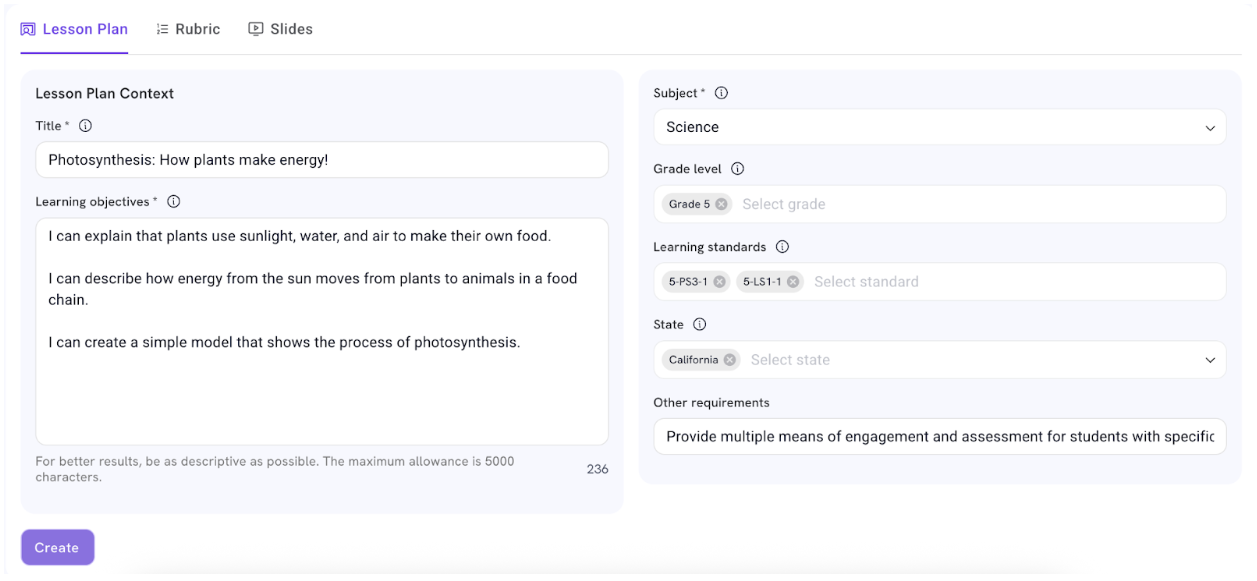Click the Grade level info icon

click(738, 169)
